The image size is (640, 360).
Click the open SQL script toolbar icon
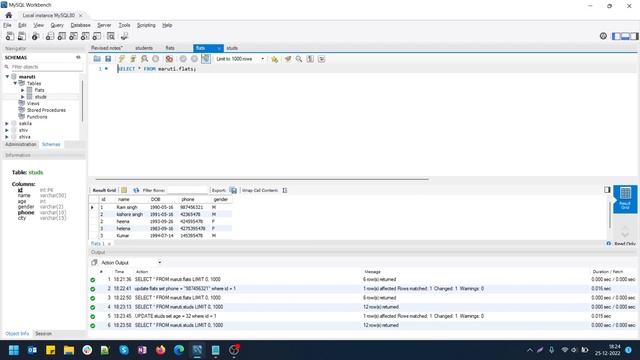pyautogui.click(x=22, y=36)
